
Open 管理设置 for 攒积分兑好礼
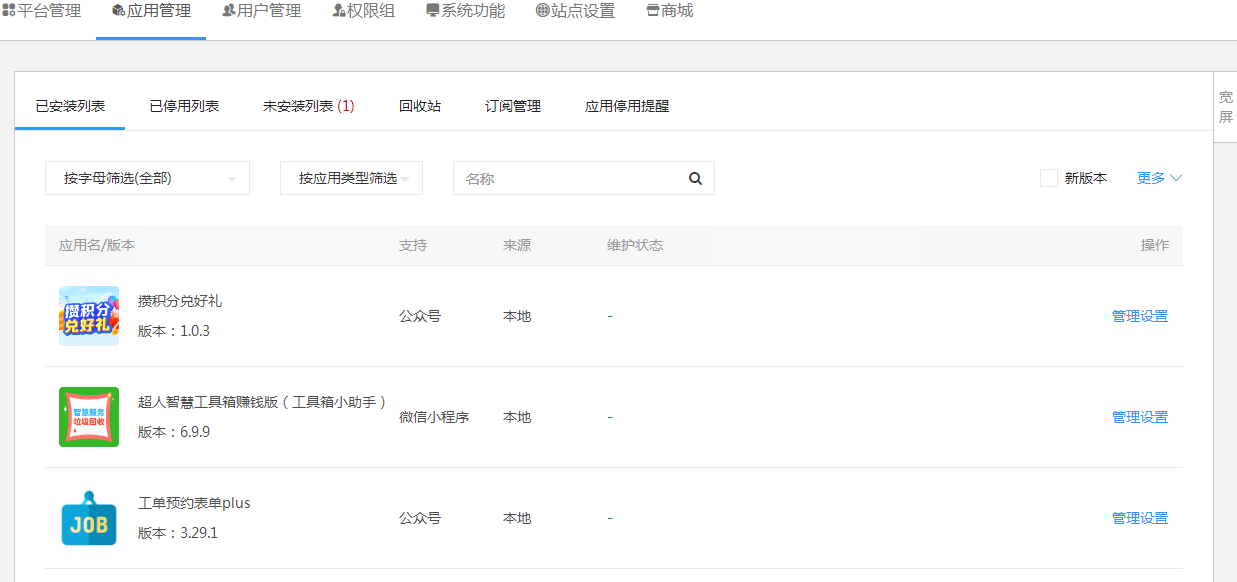(1140, 316)
